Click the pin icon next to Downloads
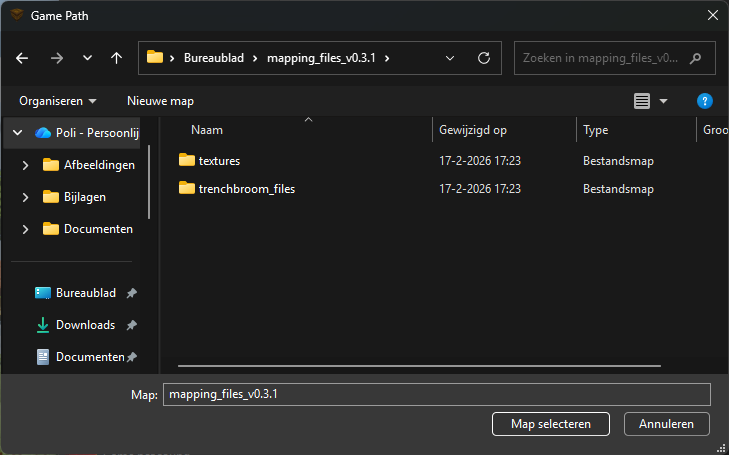 (132, 325)
